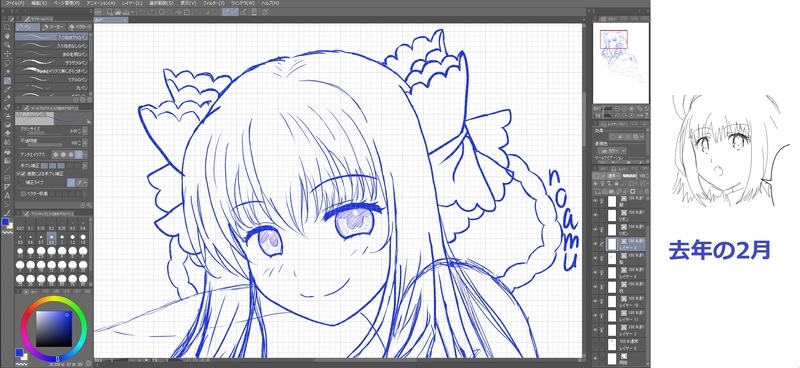800x368 pixels.
Task: Choose the Eyedropper tool
Action: 7,89
